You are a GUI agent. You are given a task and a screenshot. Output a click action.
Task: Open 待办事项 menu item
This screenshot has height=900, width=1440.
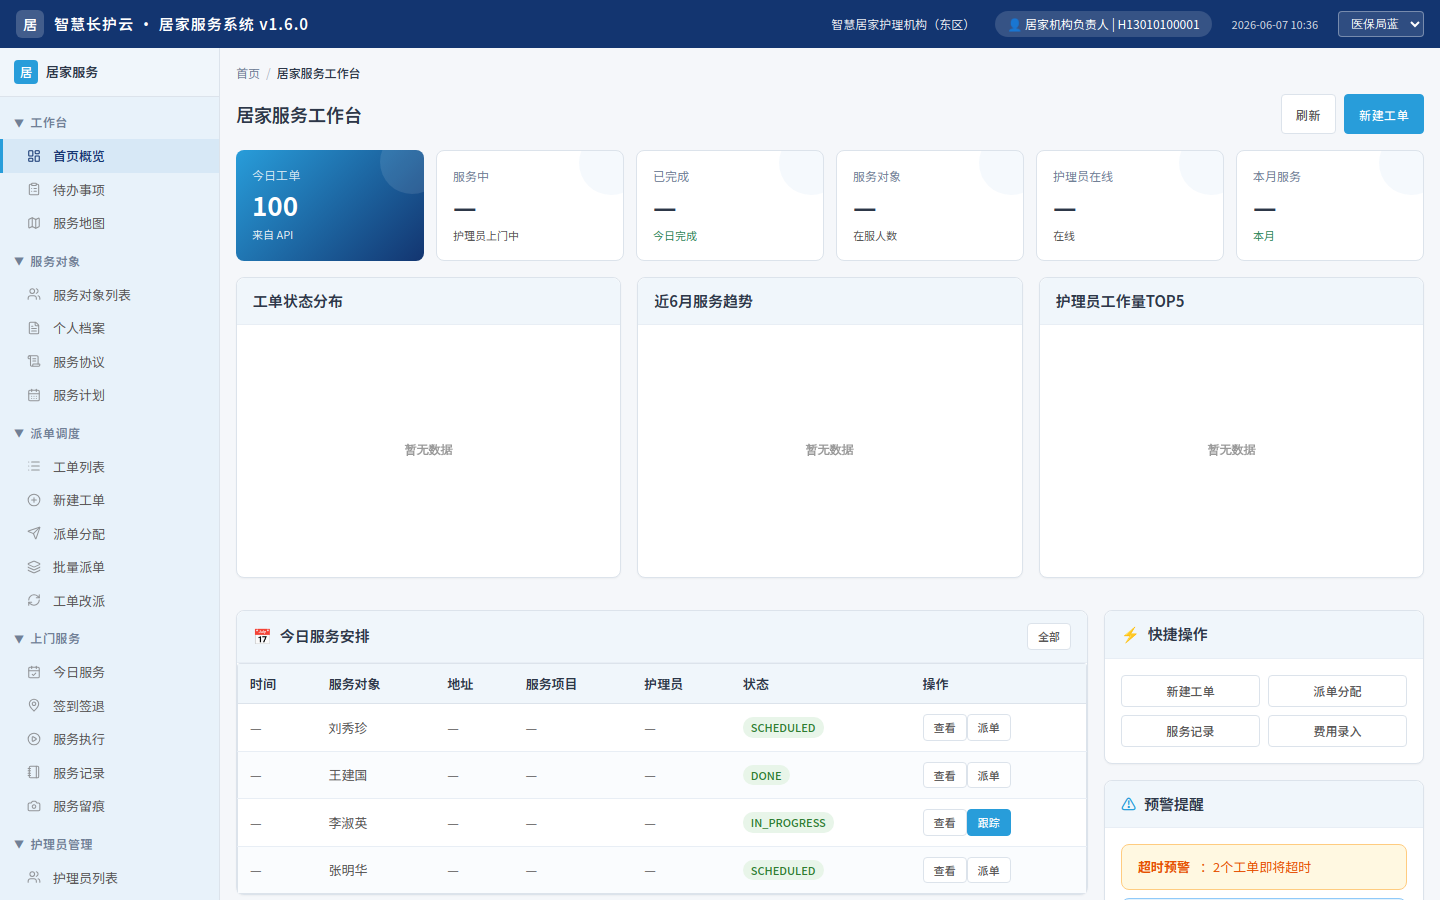(110, 190)
